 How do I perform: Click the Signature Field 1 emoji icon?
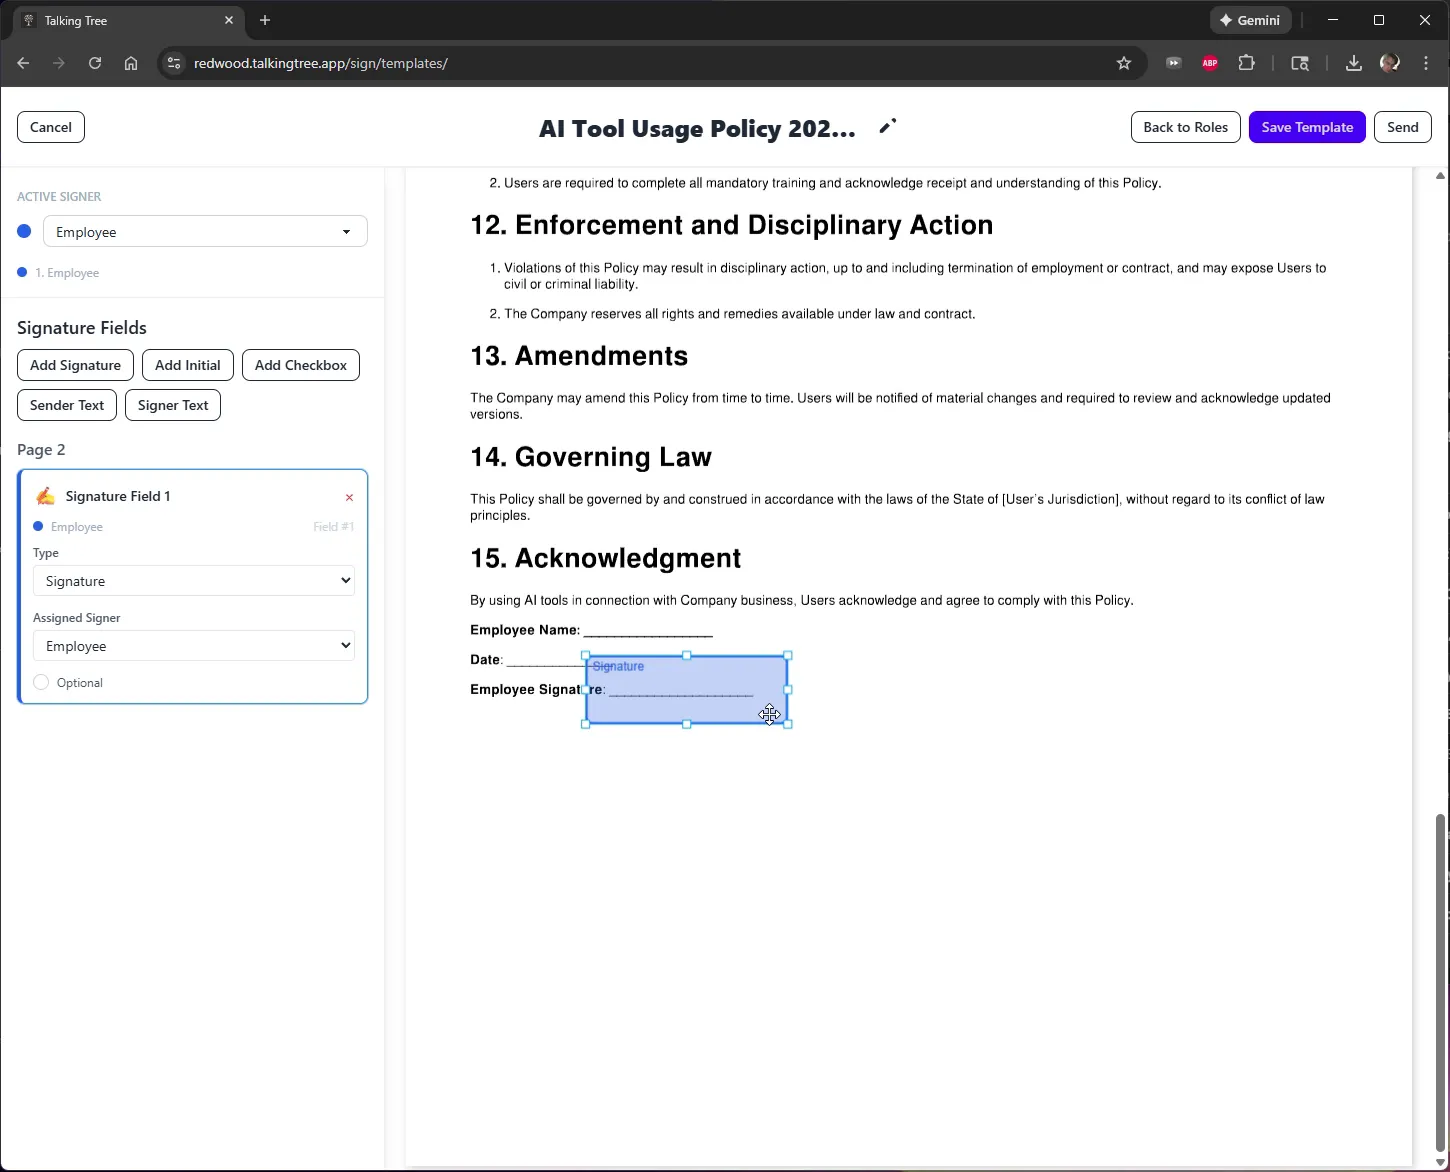(x=45, y=496)
